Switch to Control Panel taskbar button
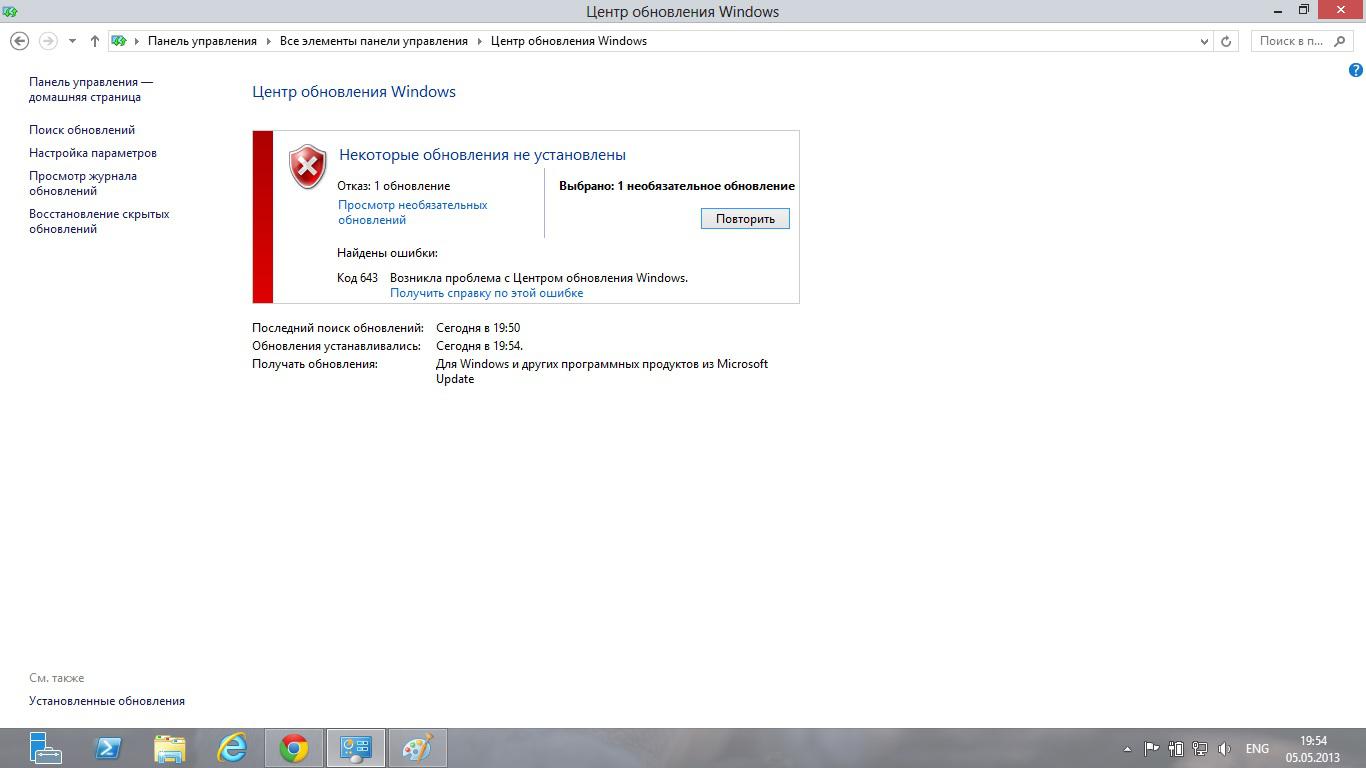 point(355,748)
